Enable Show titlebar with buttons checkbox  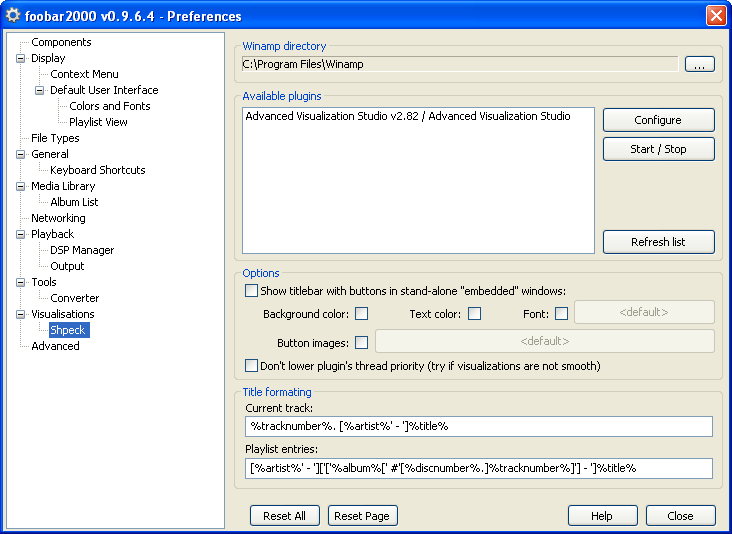pos(251,291)
